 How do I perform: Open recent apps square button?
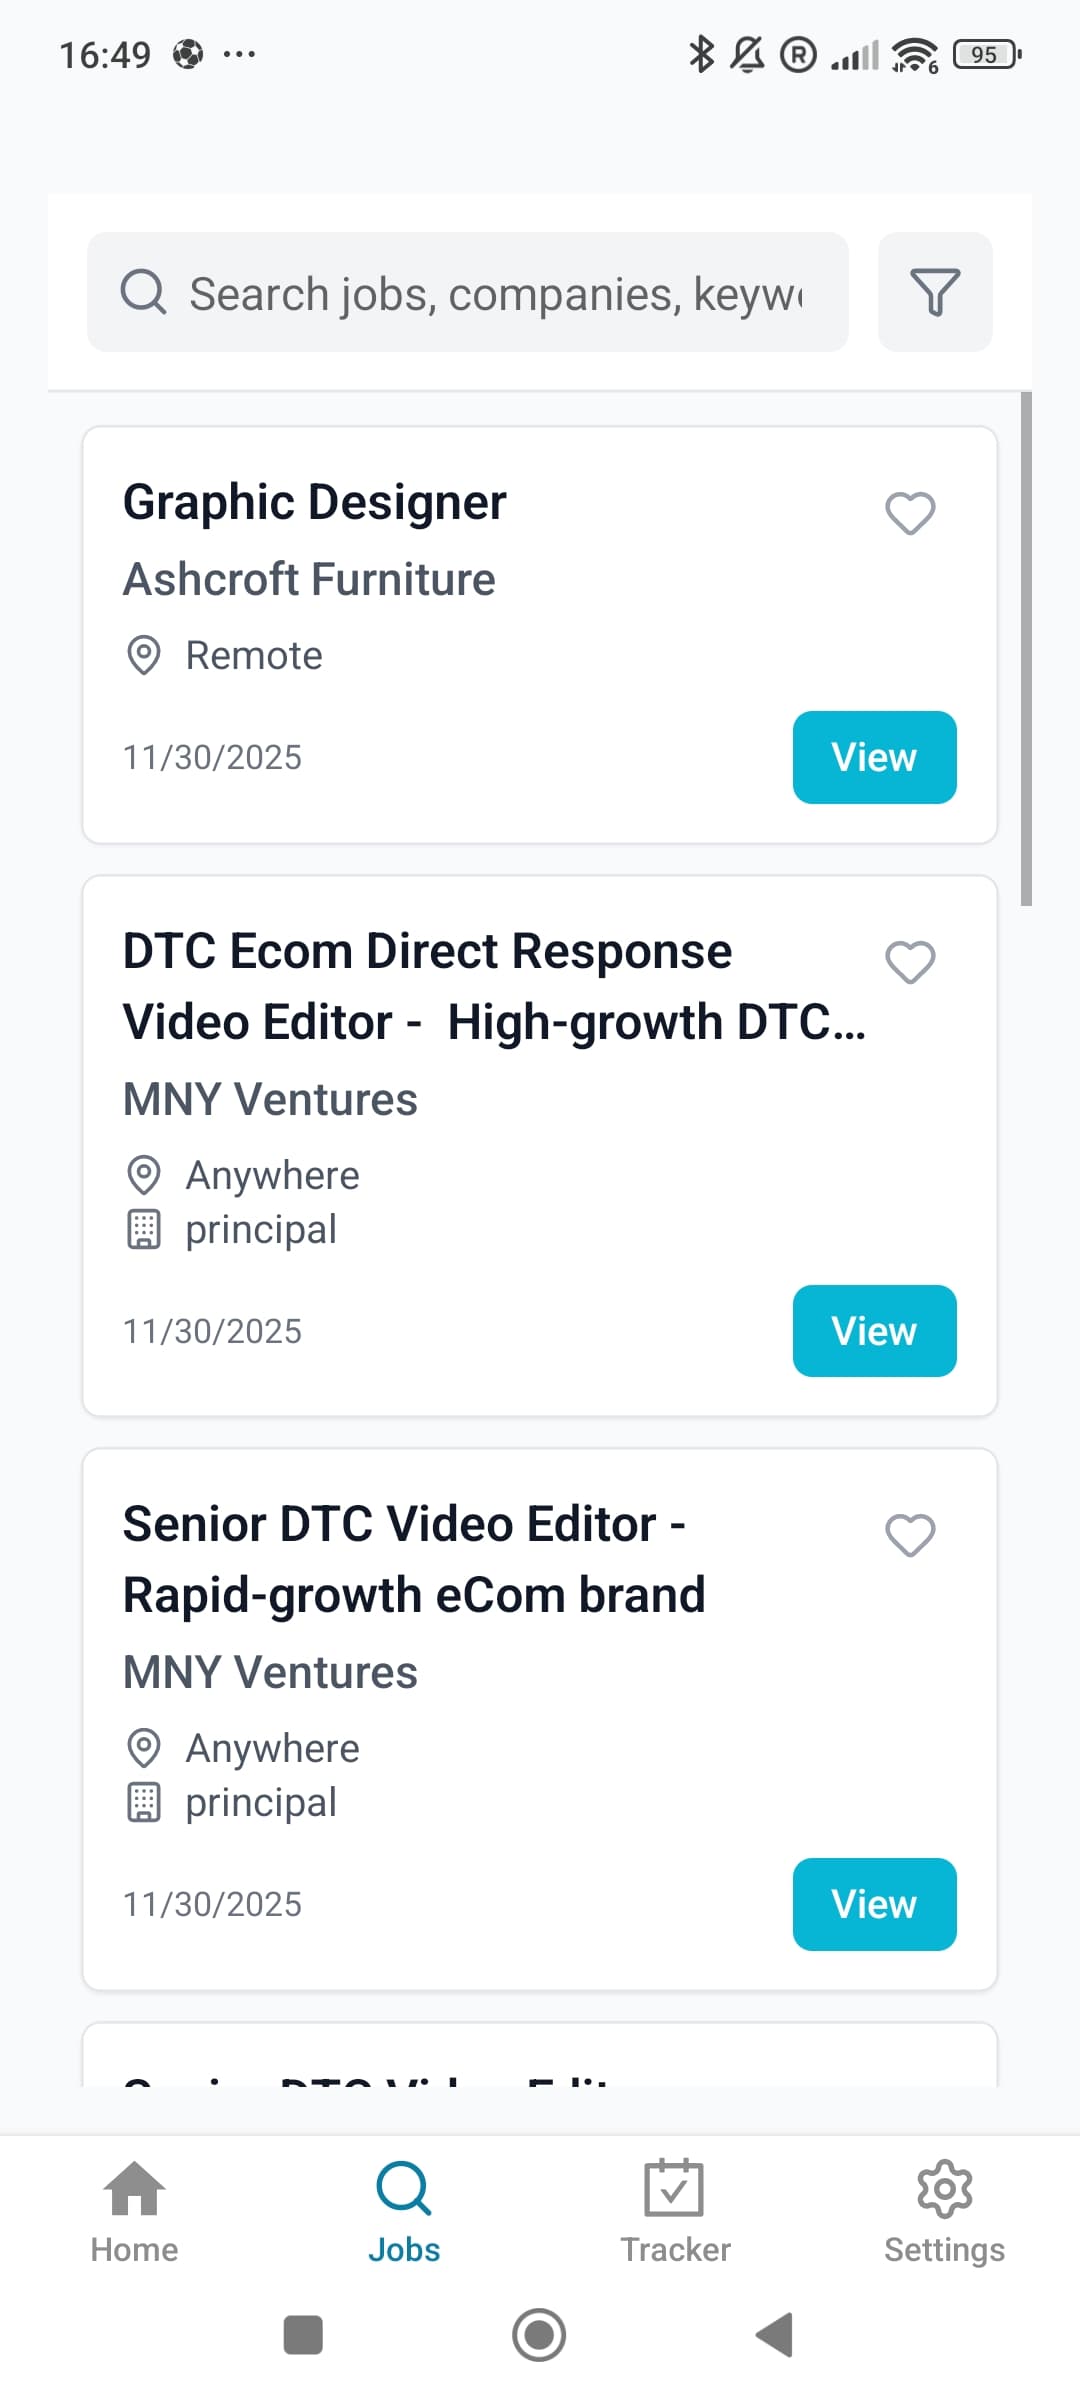point(303,2336)
